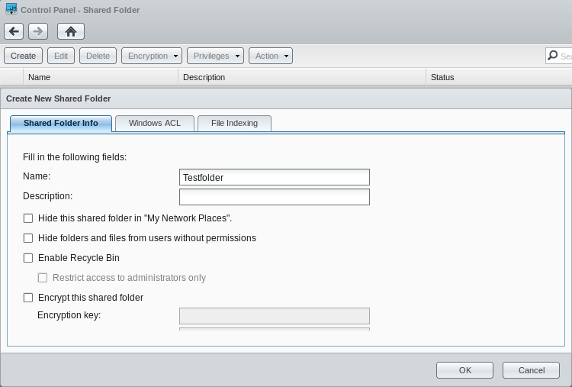The height and width of the screenshot is (387, 572).
Task: Cancel the new shared folder dialog
Action: point(531,370)
